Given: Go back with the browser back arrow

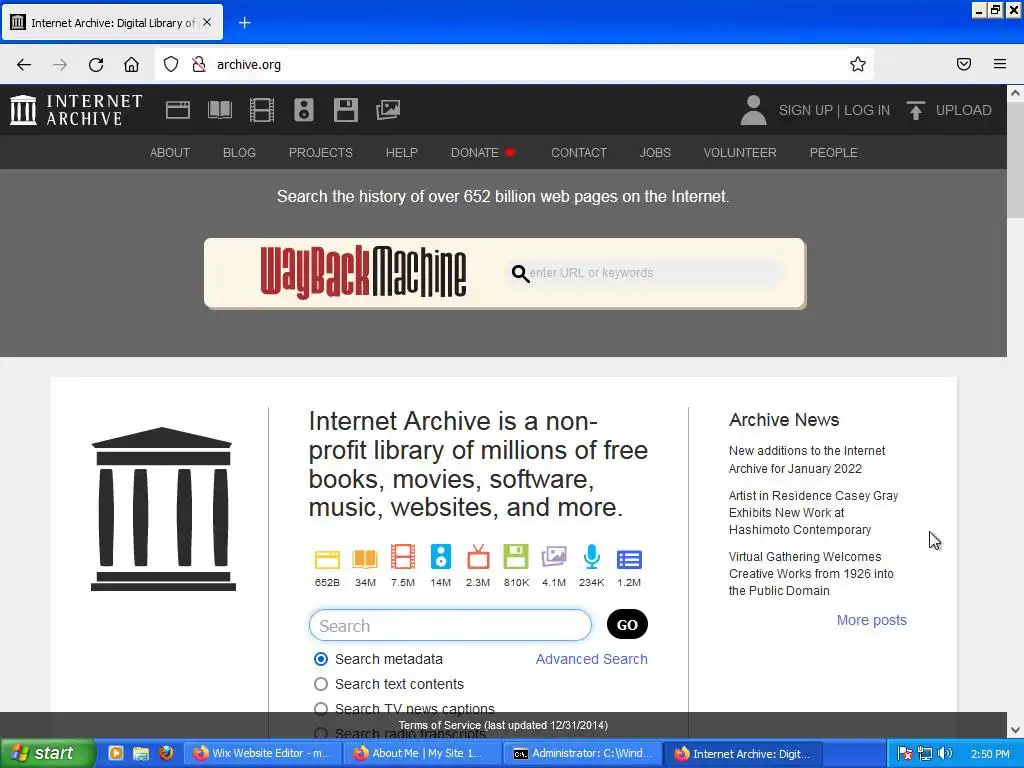Looking at the screenshot, I should click(24, 64).
